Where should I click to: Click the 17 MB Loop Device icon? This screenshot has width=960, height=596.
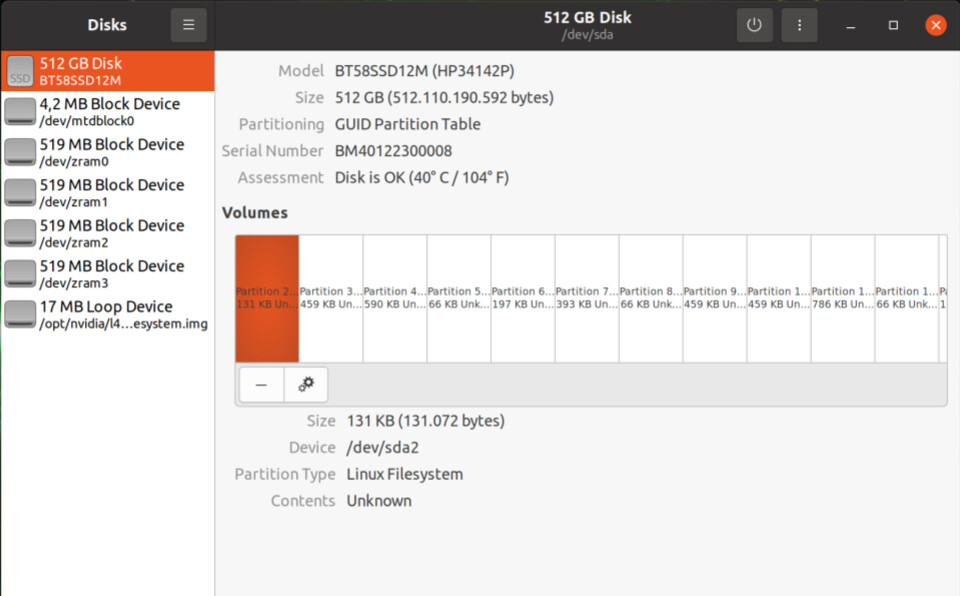click(x=19, y=313)
